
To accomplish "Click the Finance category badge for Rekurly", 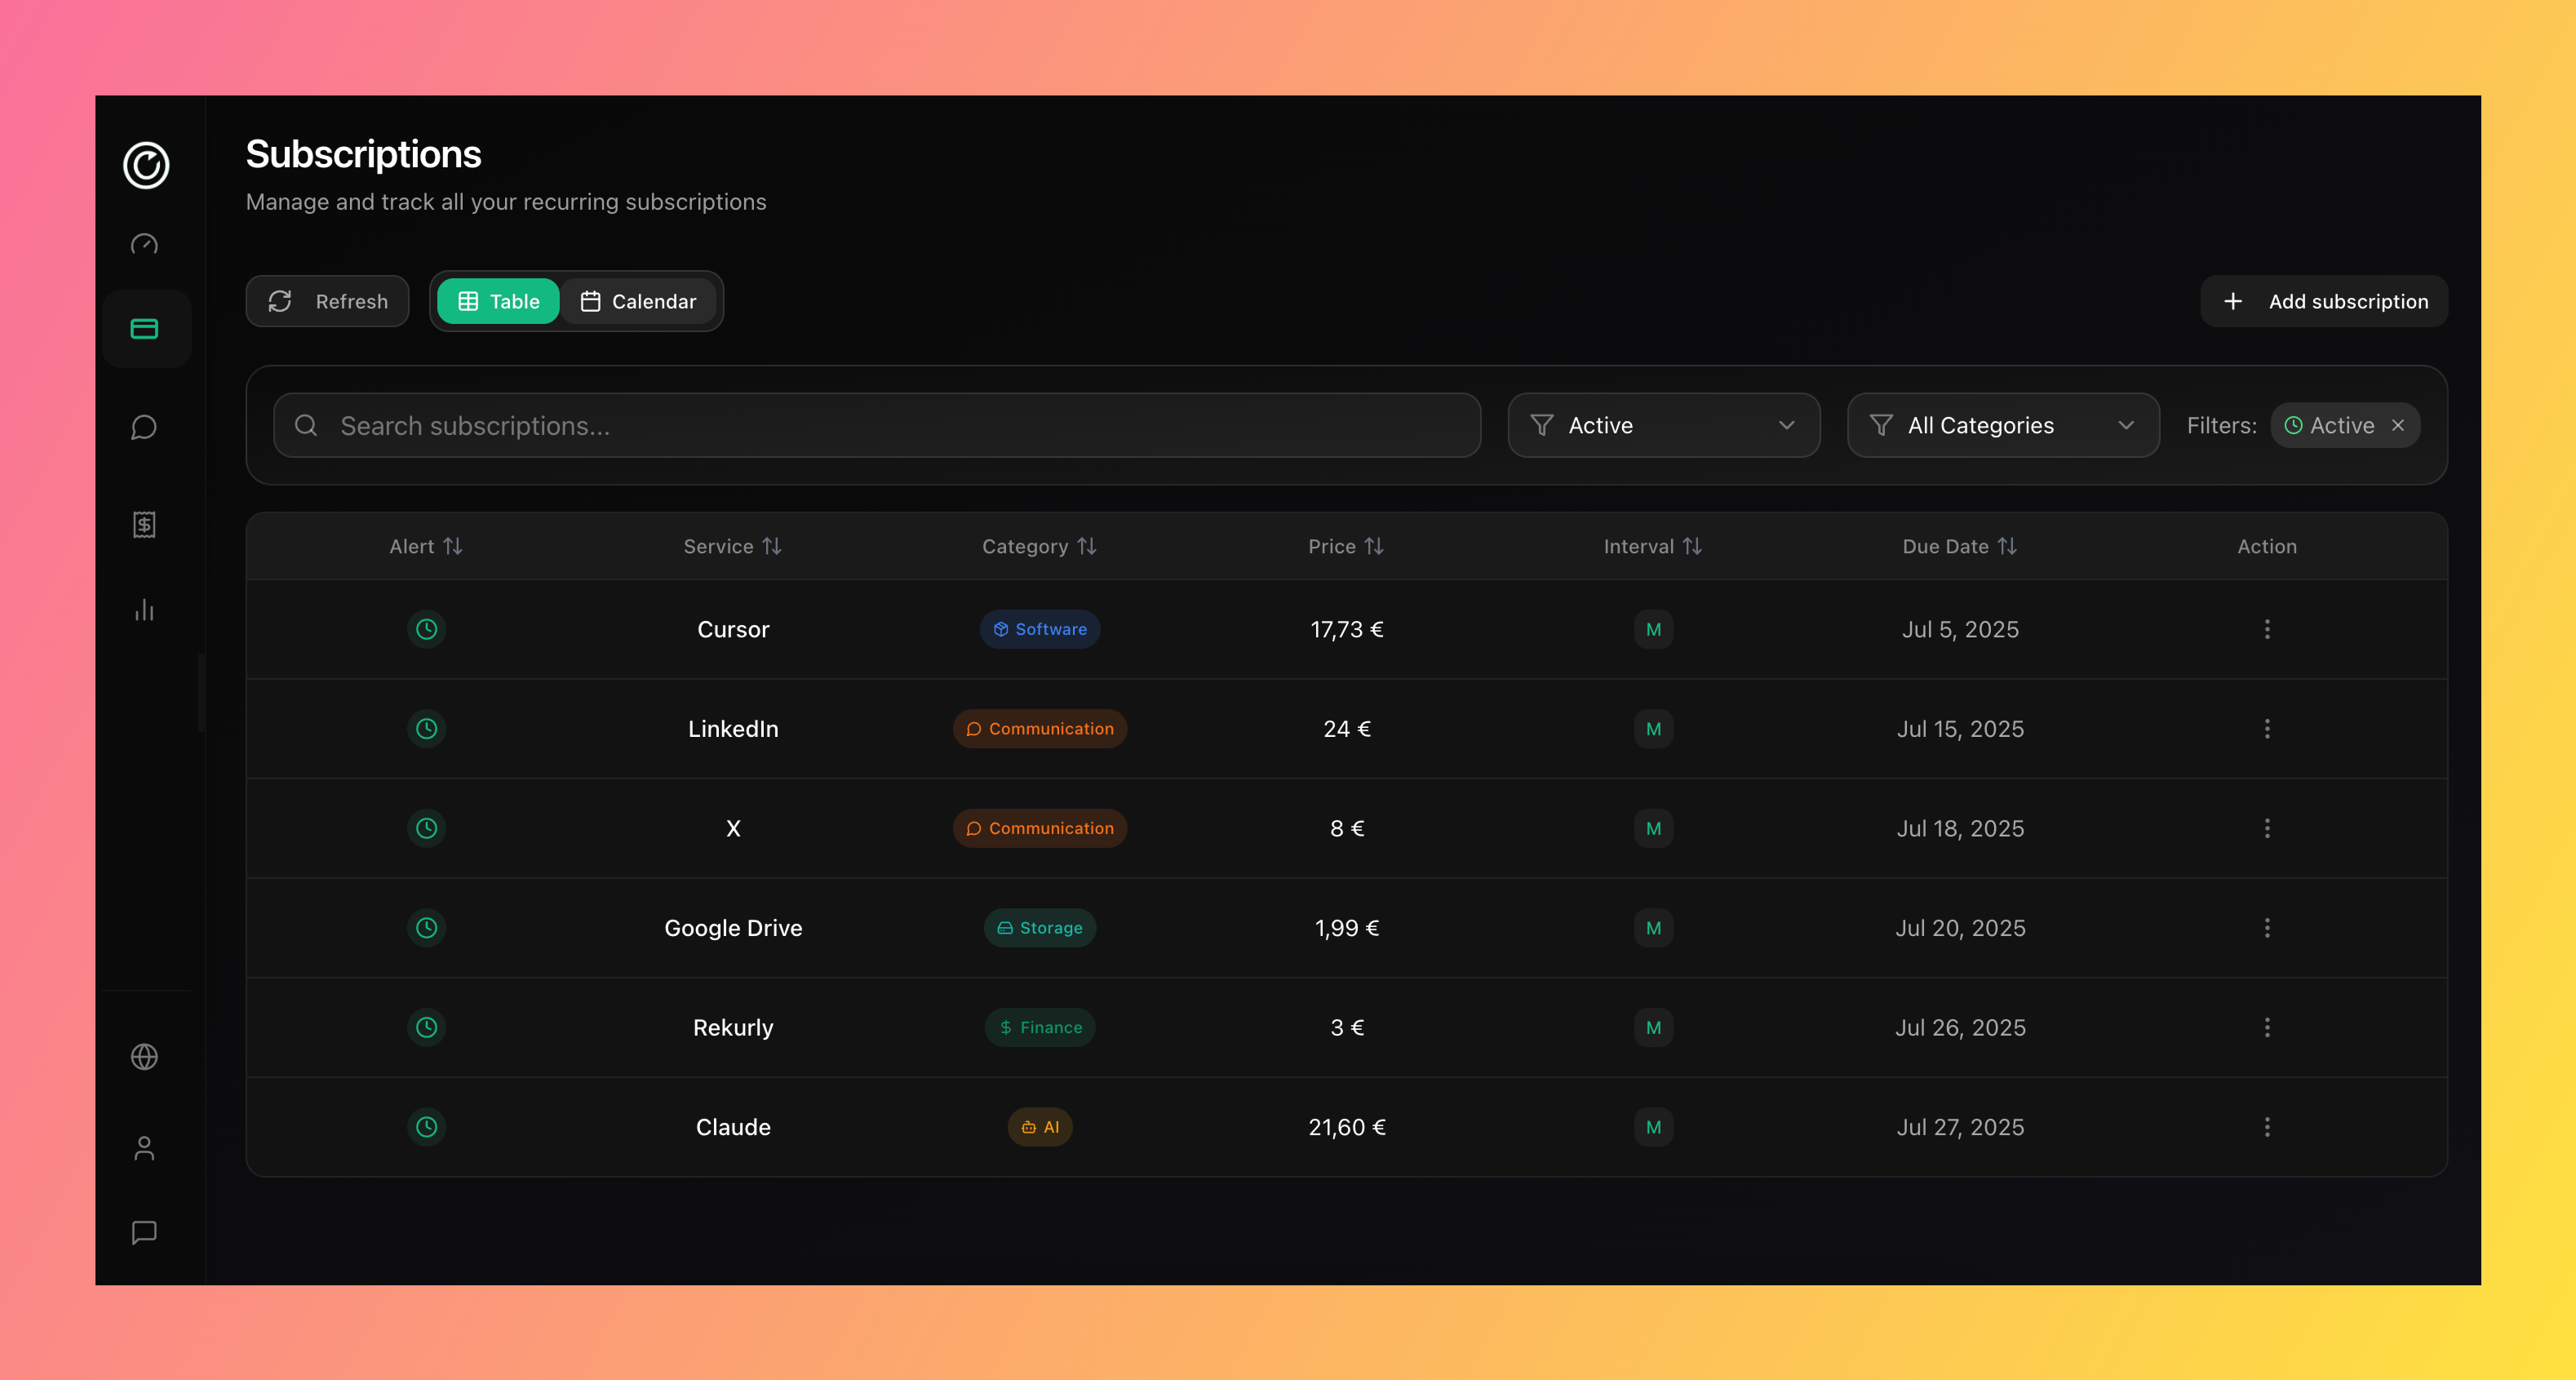I will 1040,1027.
